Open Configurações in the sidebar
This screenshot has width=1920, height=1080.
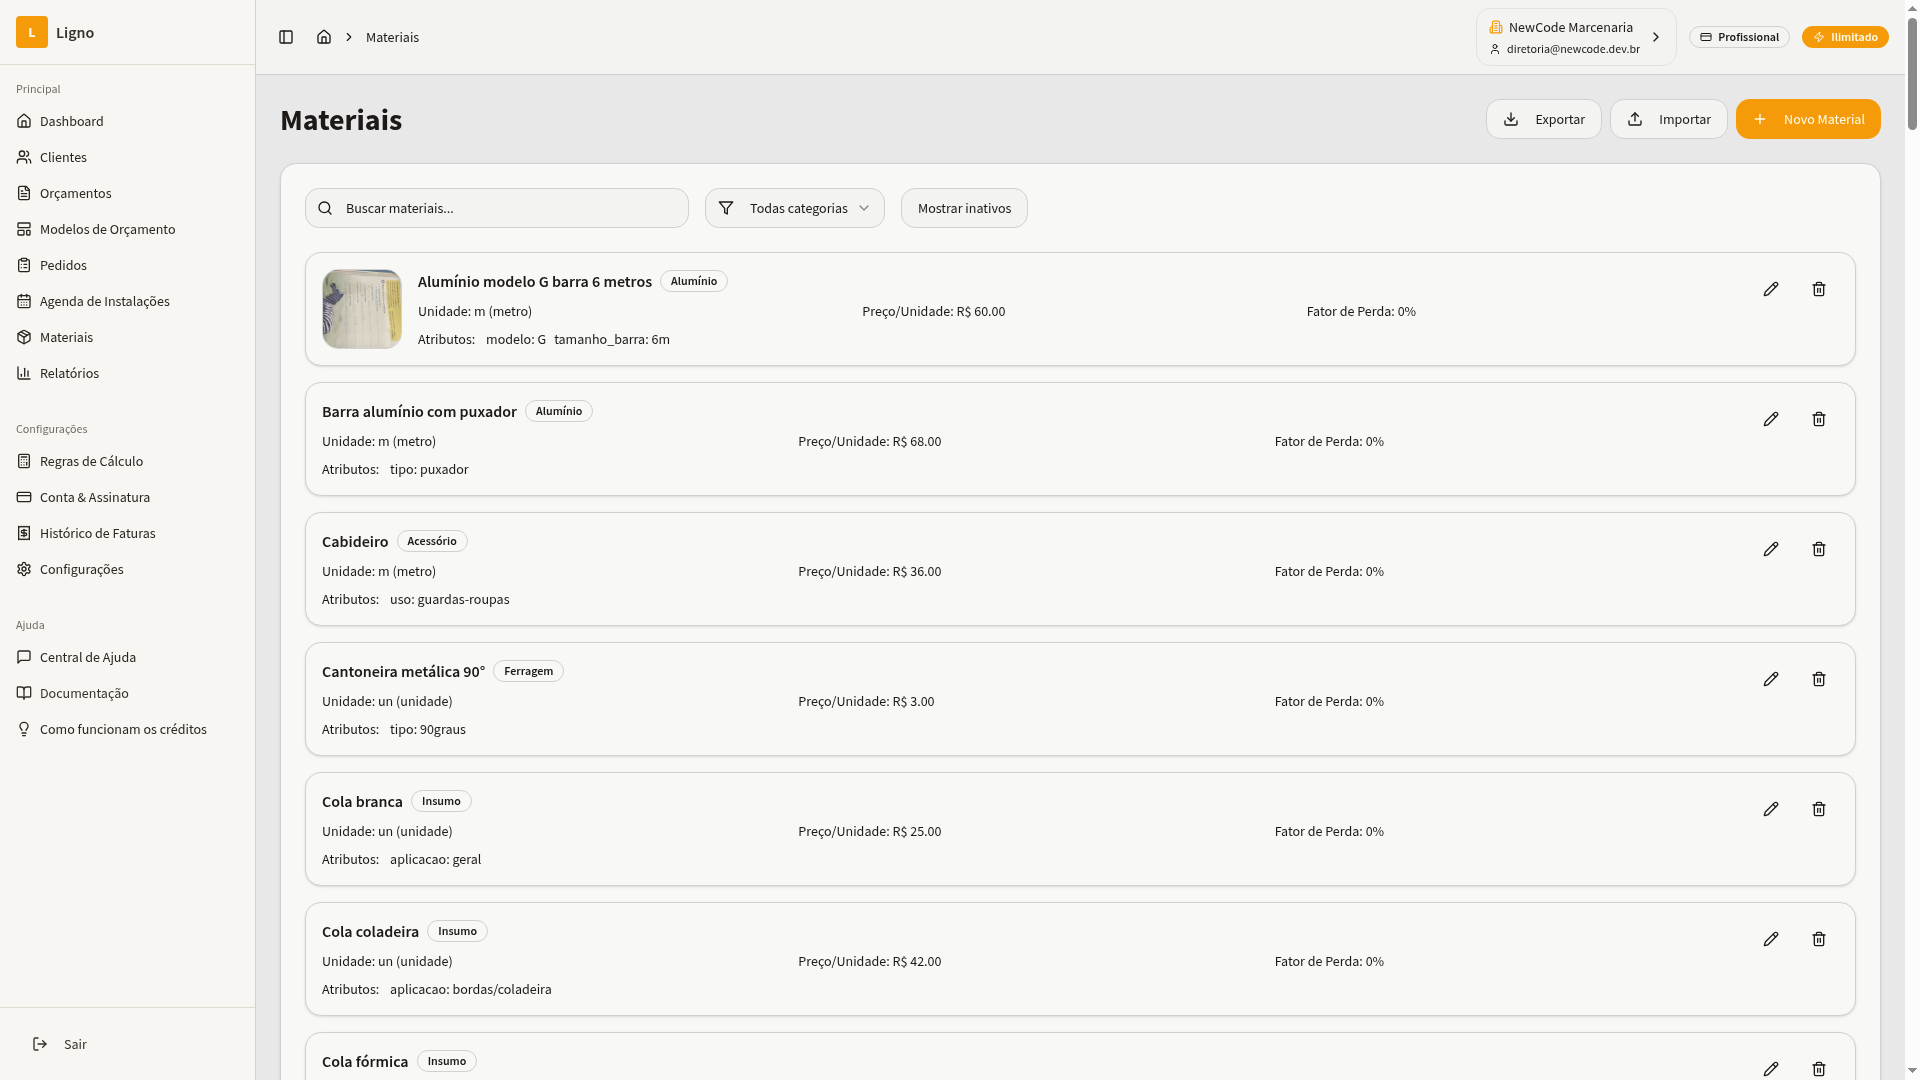127,569
